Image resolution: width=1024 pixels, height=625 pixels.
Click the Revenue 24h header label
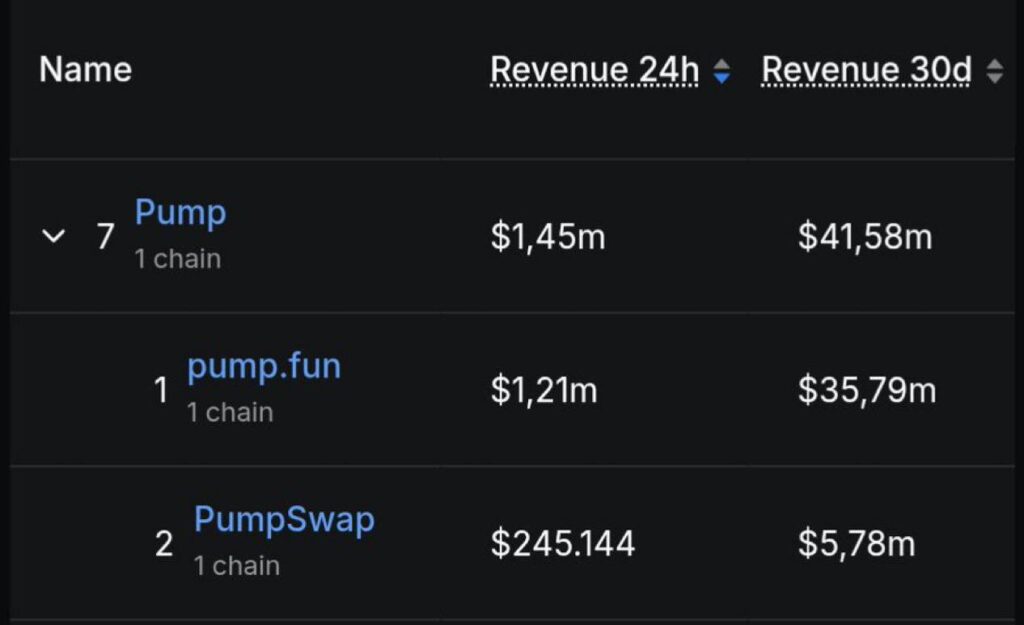coord(594,71)
